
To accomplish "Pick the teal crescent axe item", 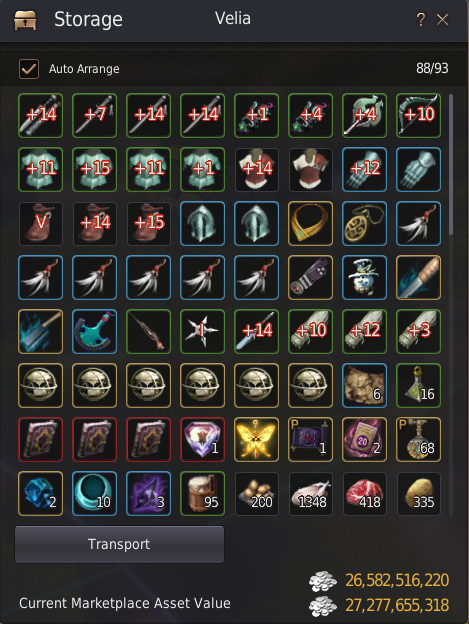I will pyautogui.click(x=94, y=332).
